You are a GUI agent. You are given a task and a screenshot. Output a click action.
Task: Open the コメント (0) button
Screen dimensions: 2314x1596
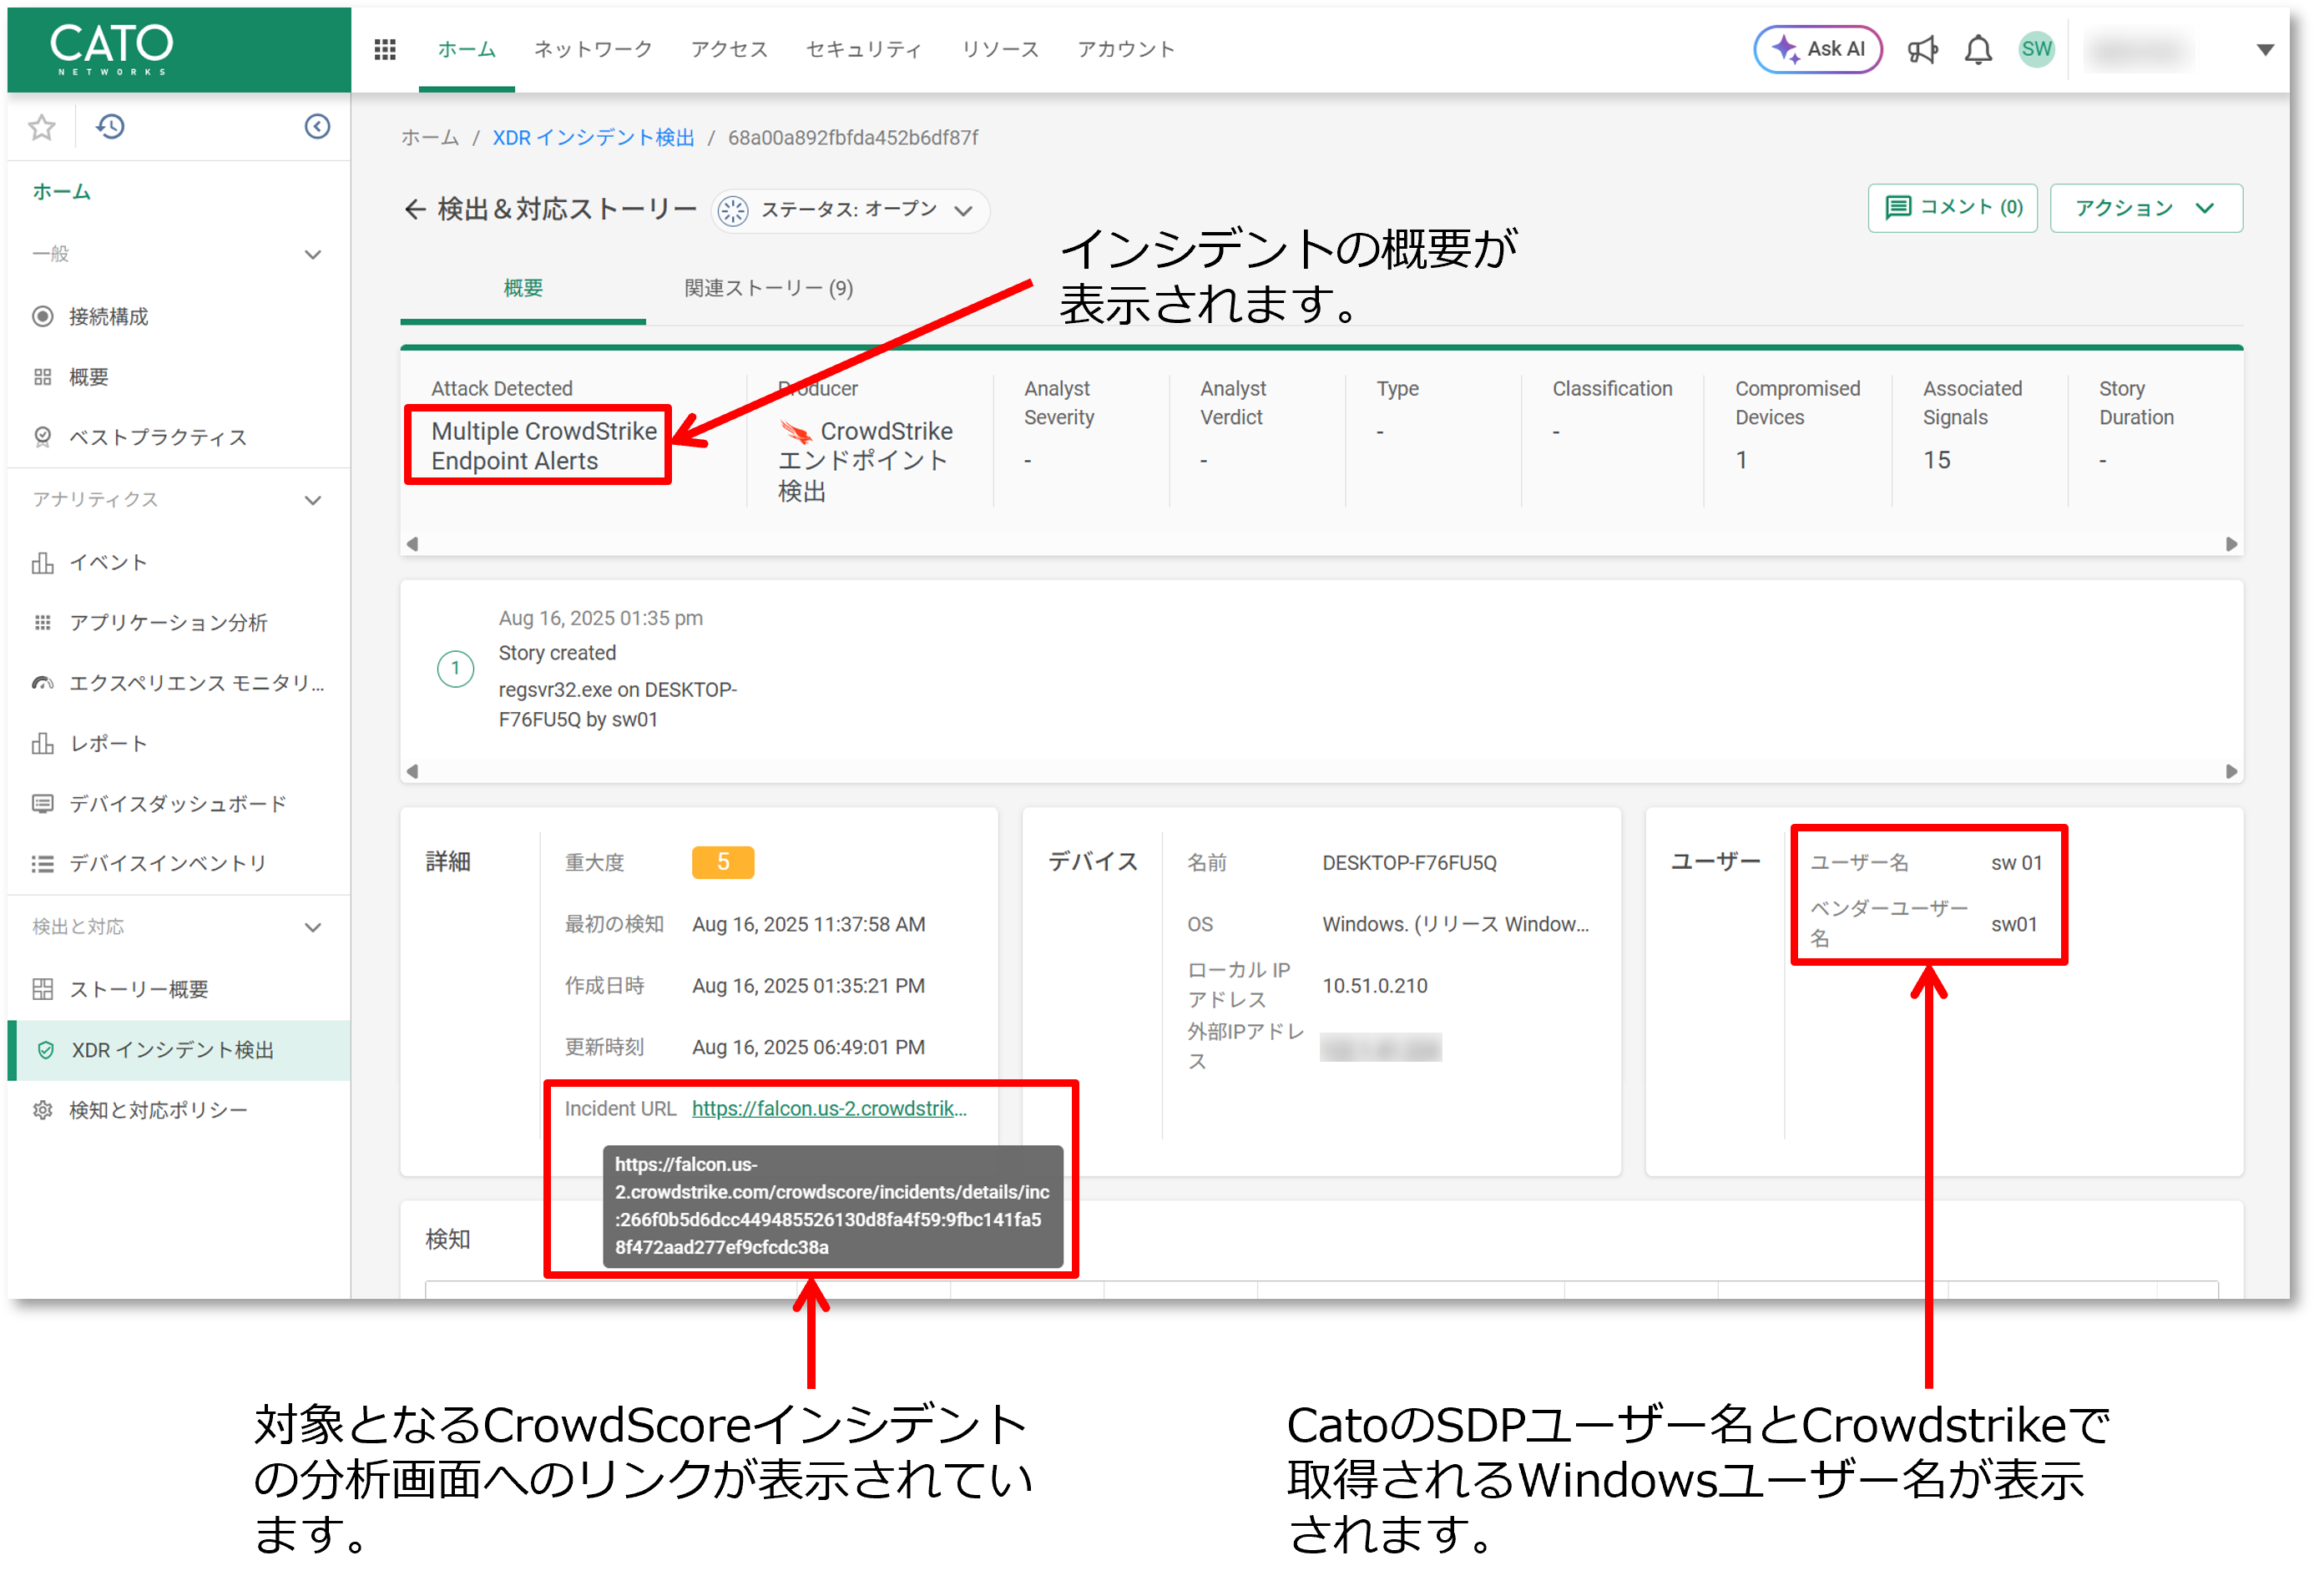pos(1951,208)
